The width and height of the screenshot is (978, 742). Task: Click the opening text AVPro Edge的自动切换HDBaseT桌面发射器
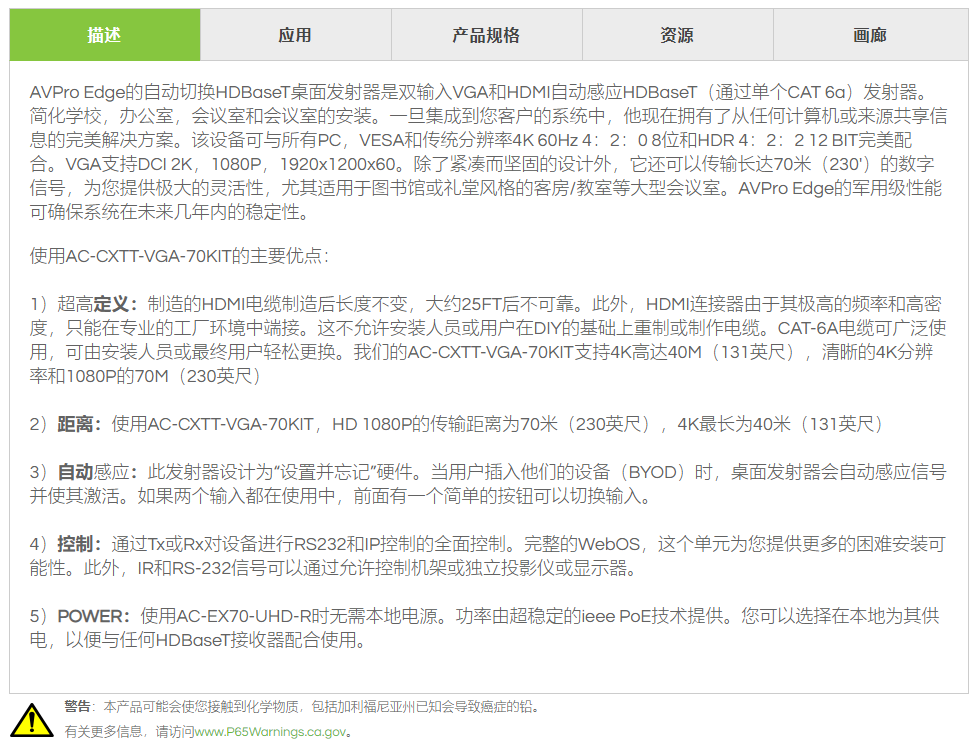click(x=205, y=92)
